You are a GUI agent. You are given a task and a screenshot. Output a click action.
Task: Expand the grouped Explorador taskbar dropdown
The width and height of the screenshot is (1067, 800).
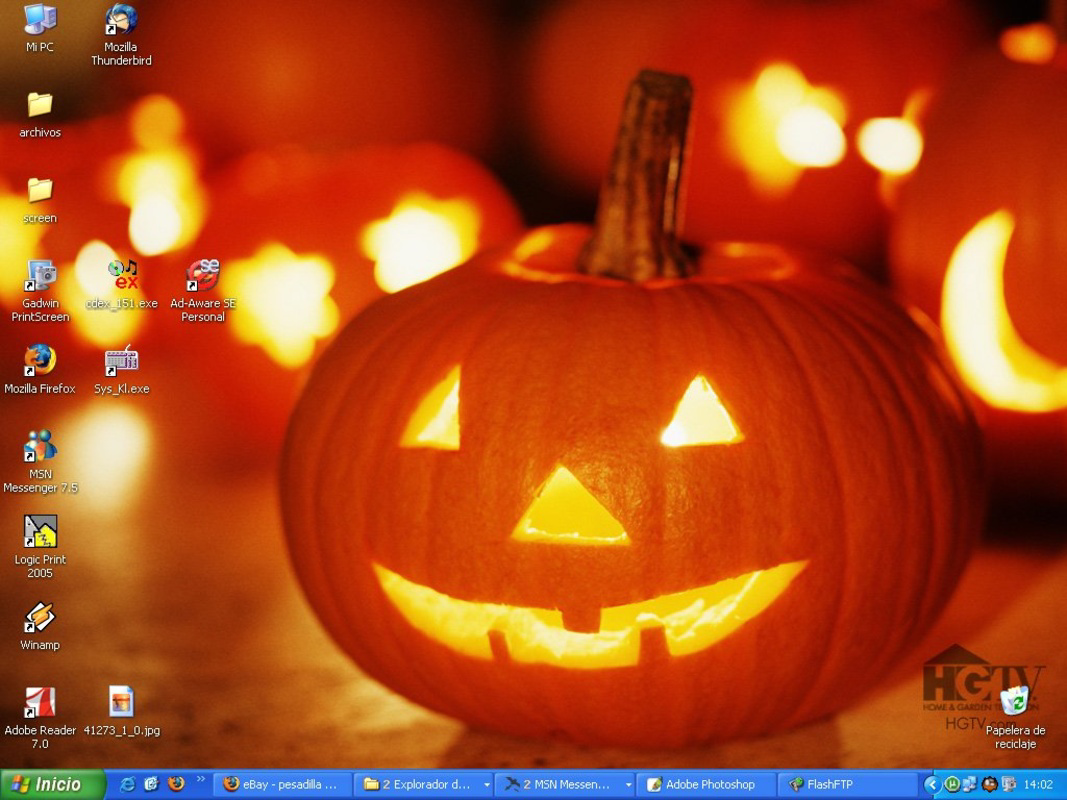click(487, 785)
